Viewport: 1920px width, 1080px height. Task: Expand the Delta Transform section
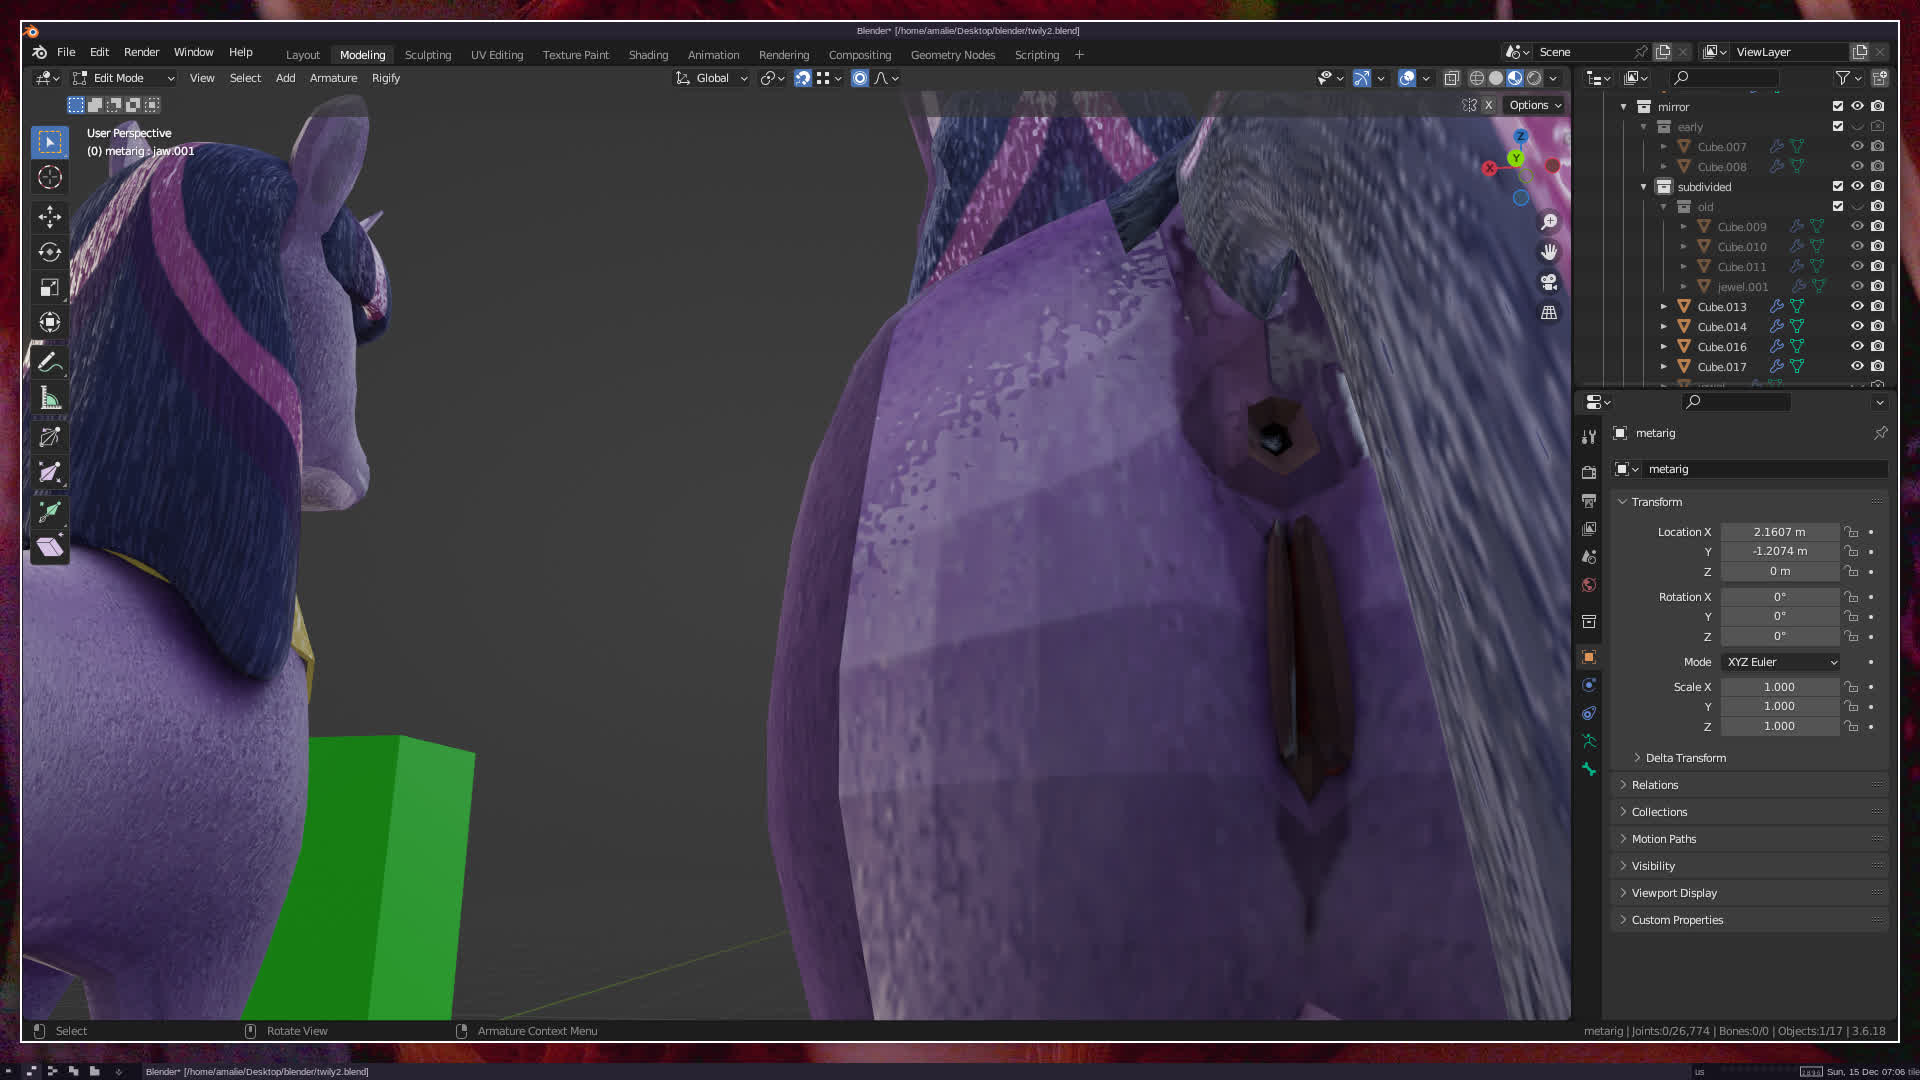(x=1685, y=758)
